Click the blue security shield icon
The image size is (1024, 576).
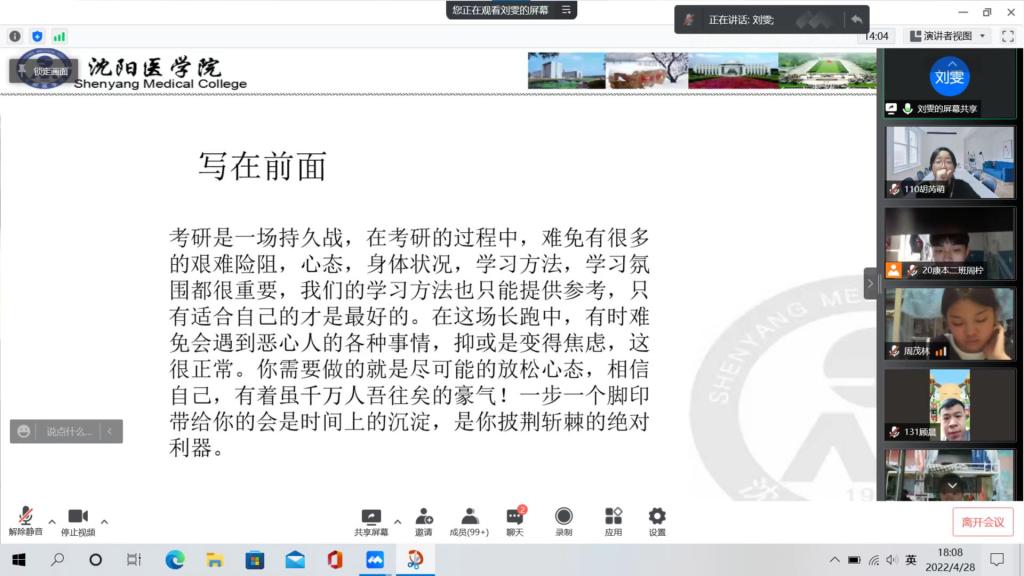[x=38, y=36]
